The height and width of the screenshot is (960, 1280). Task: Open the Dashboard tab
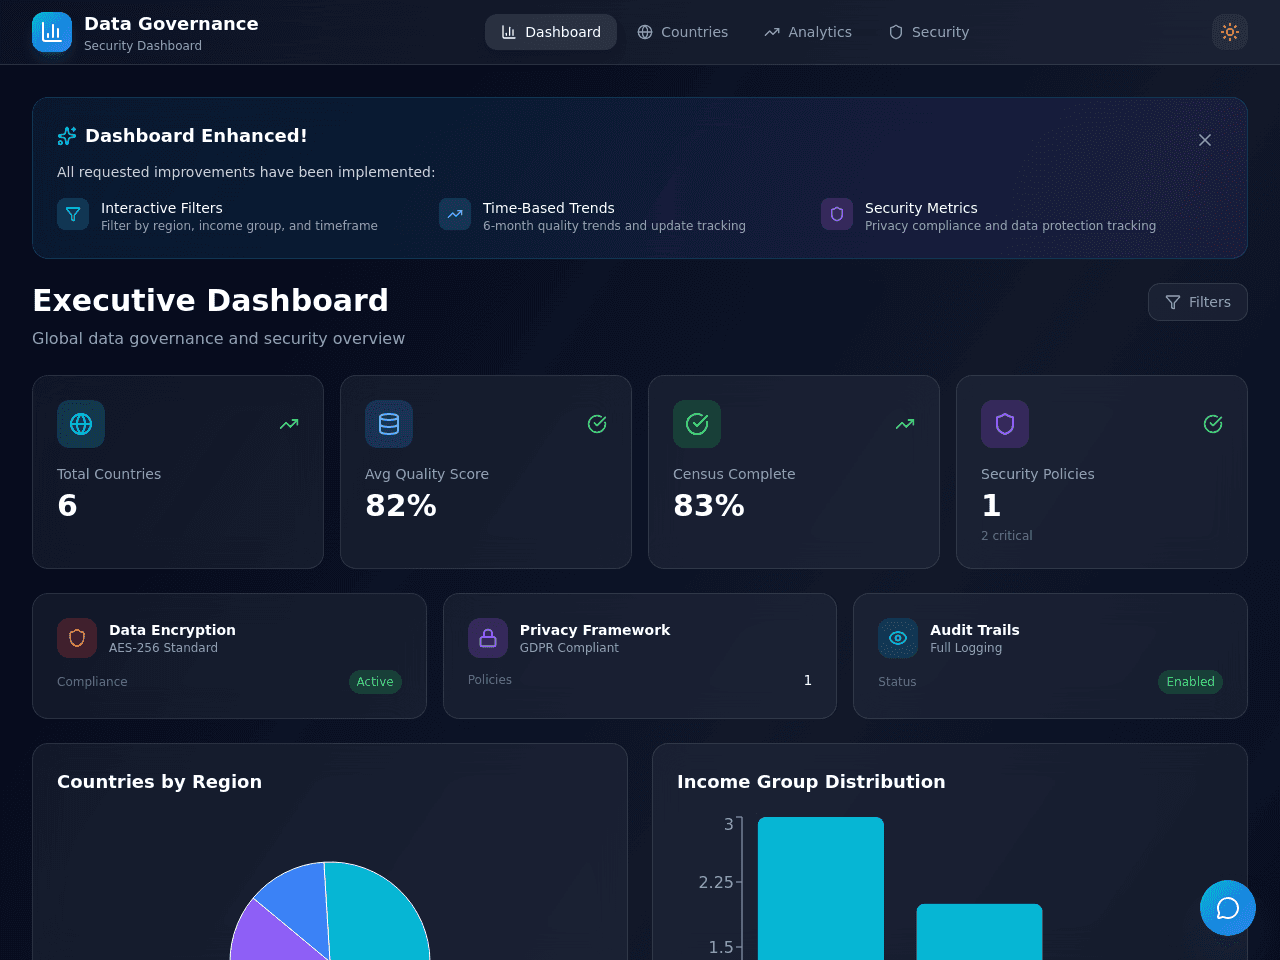[551, 32]
